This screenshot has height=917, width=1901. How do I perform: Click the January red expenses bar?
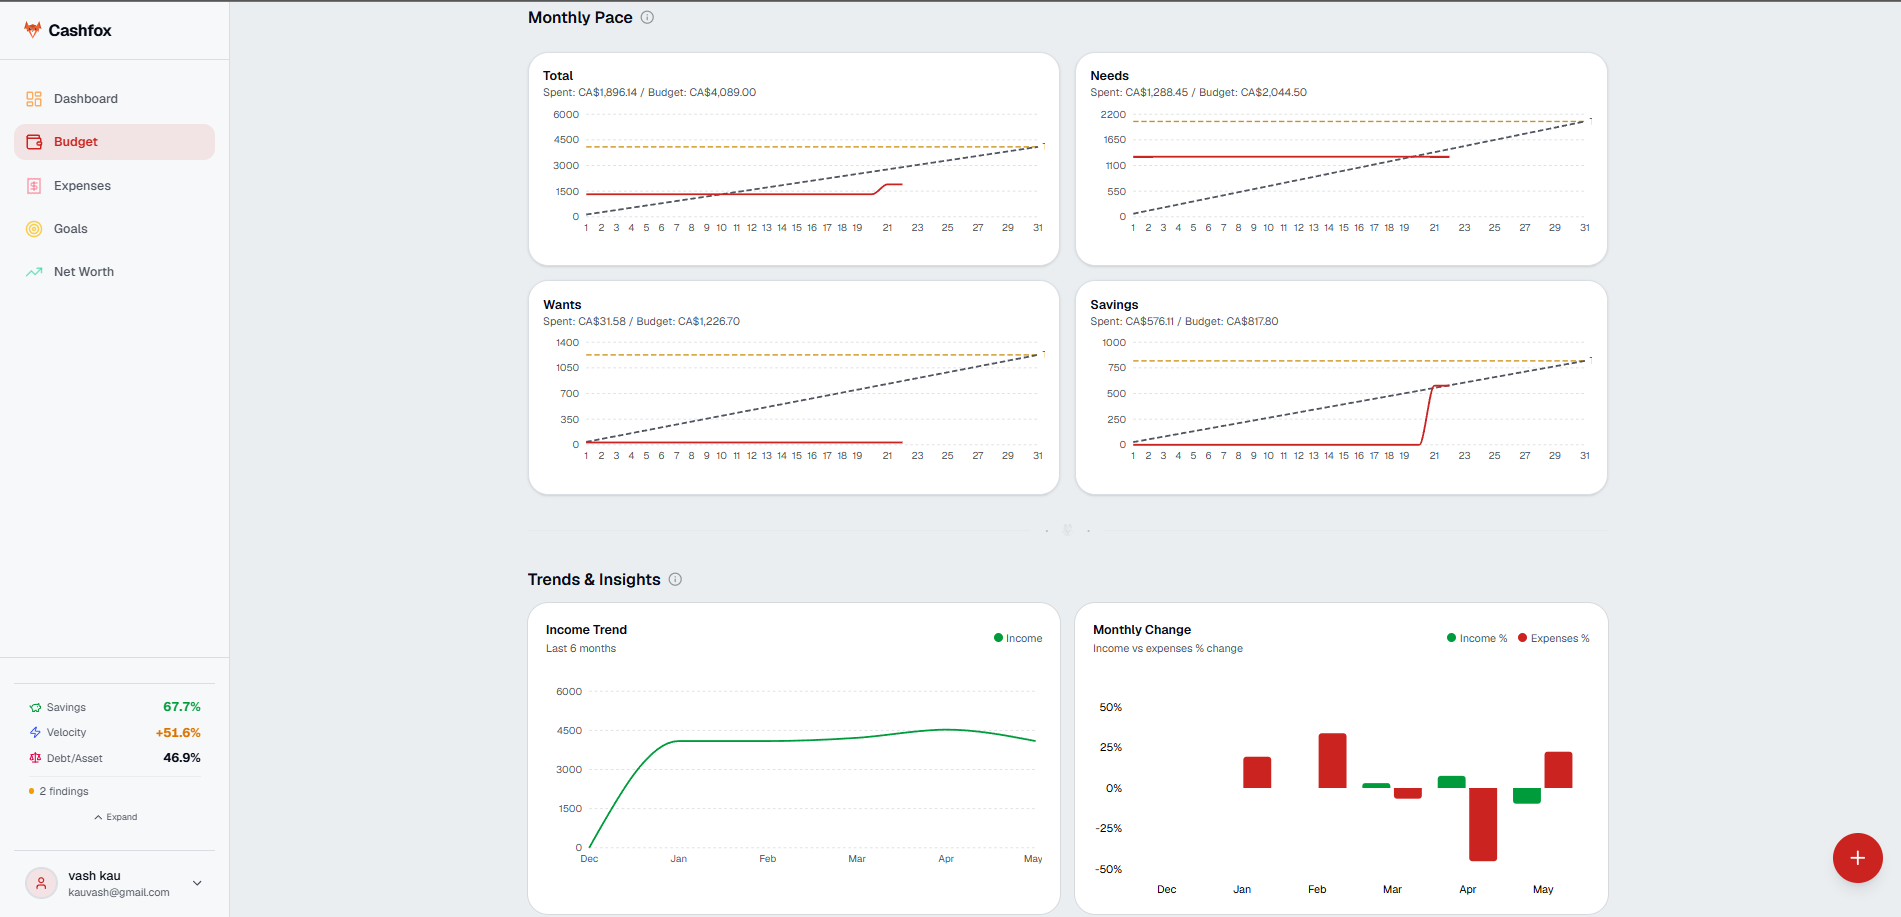[x=1257, y=772]
